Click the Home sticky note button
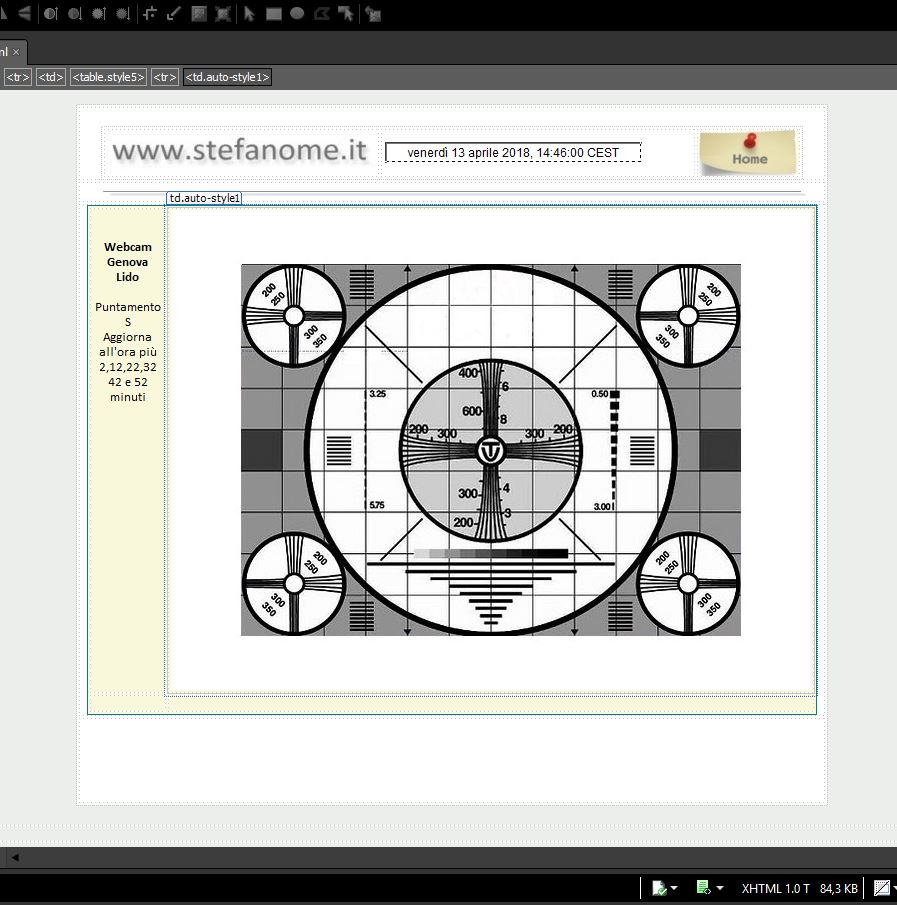The height and width of the screenshot is (905, 897). (x=748, y=152)
